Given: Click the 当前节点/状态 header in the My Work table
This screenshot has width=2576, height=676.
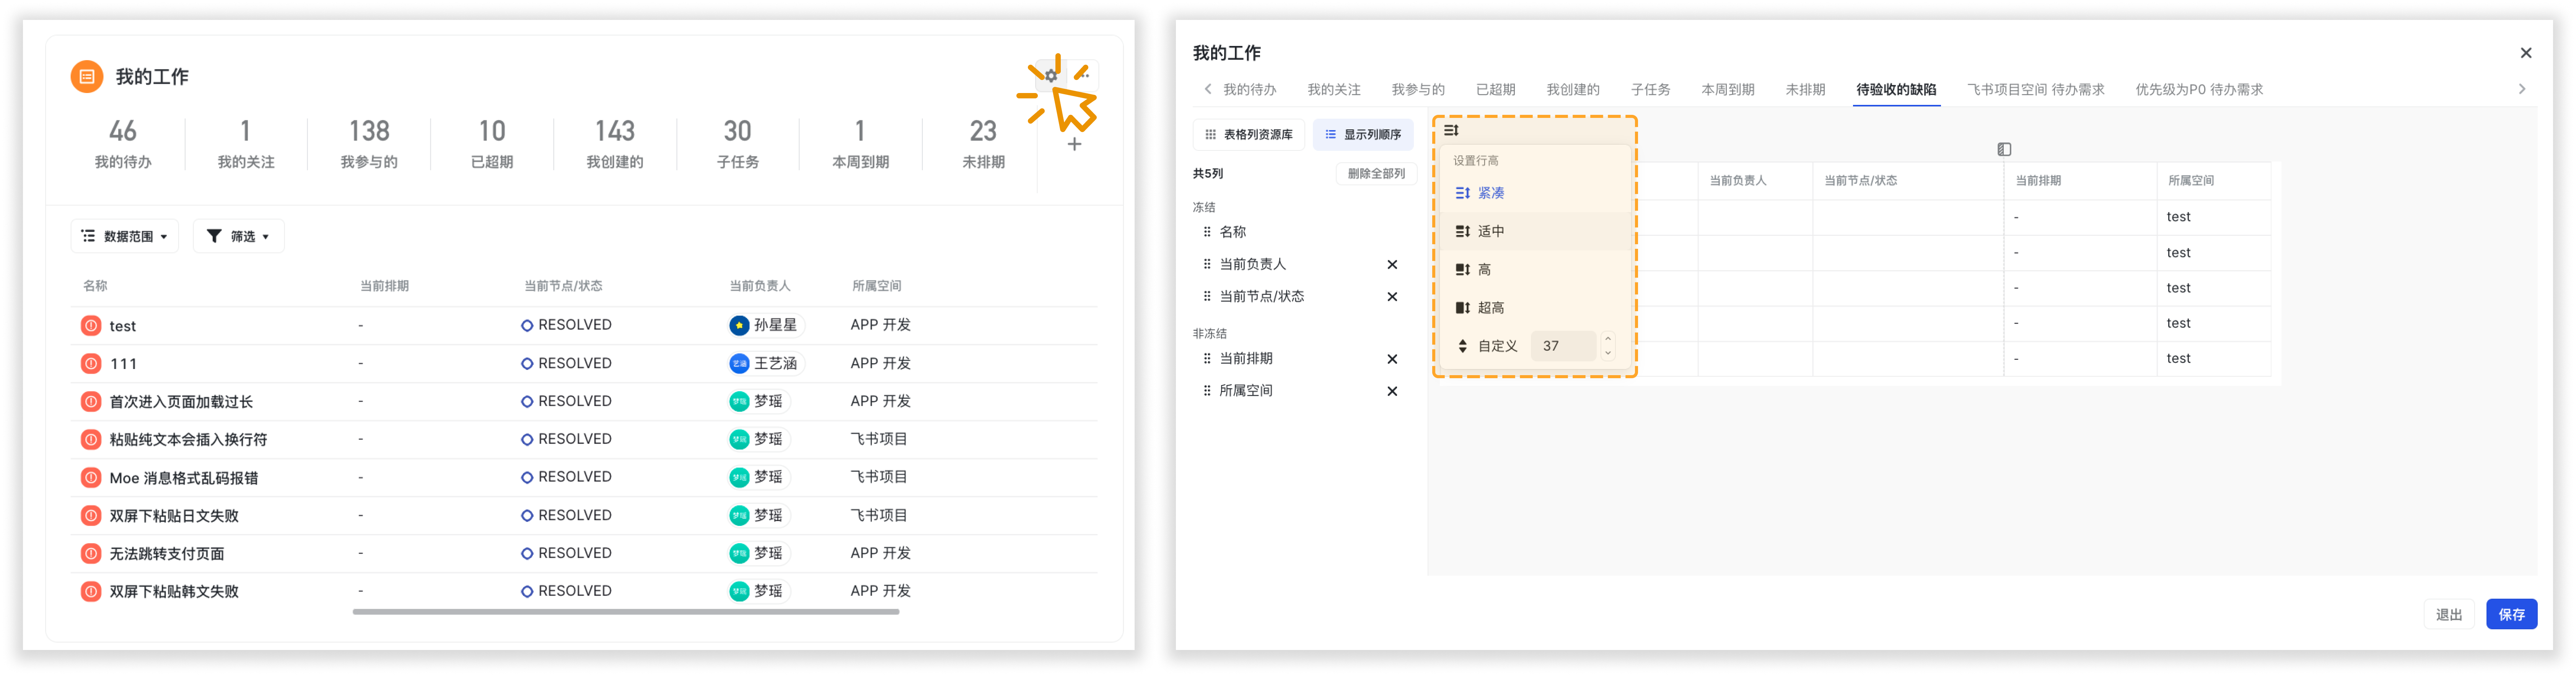Looking at the screenshot, I should coord(563,286).
